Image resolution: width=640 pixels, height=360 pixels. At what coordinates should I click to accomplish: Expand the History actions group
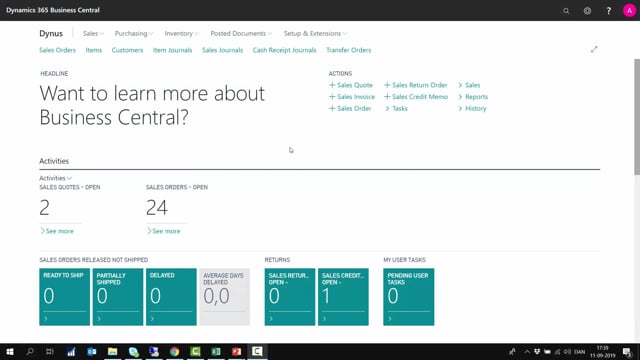[x=472, y=108]
